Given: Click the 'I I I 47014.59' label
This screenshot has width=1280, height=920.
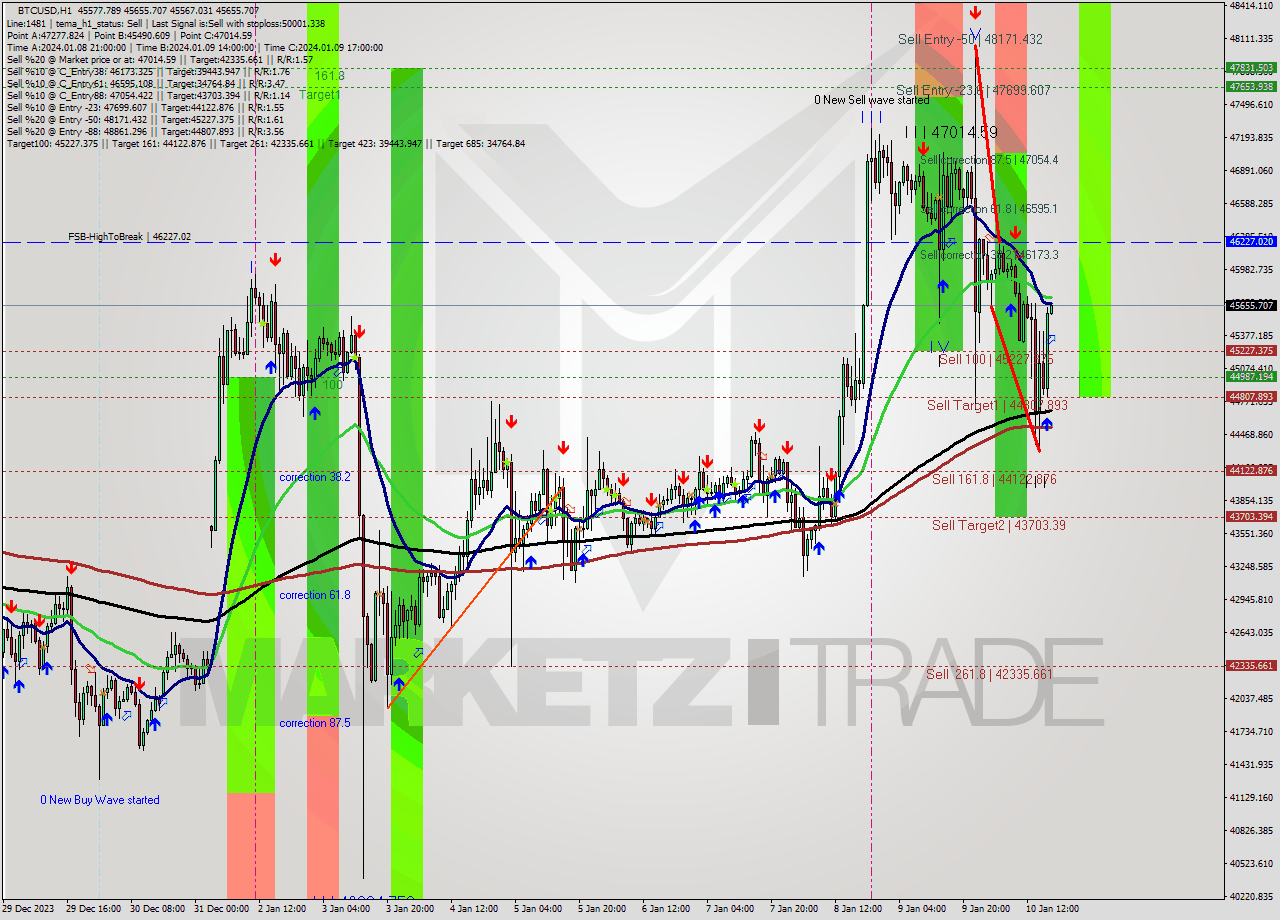Looking at the screenshot, I should click(x=951, y=132).
